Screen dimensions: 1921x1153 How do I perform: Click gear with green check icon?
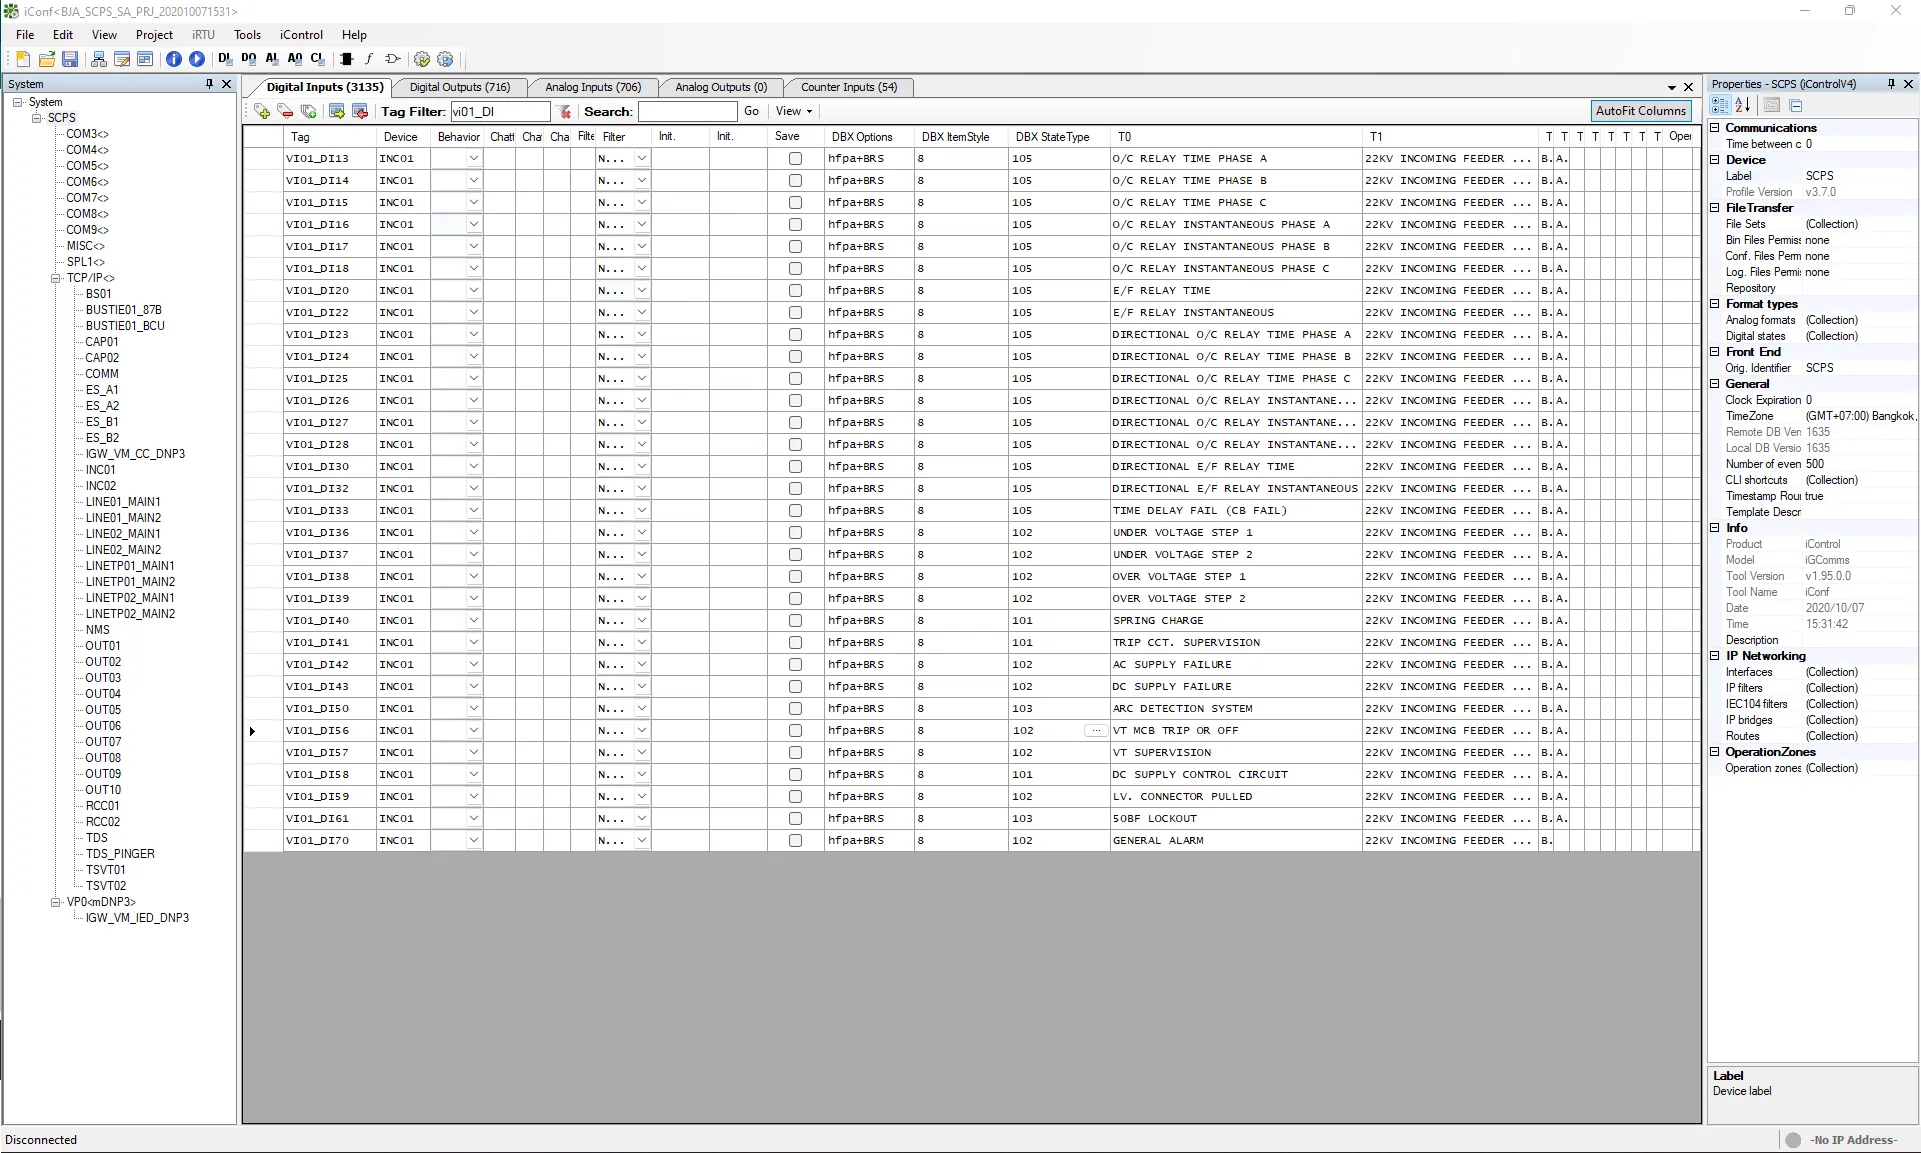(422, 59)
